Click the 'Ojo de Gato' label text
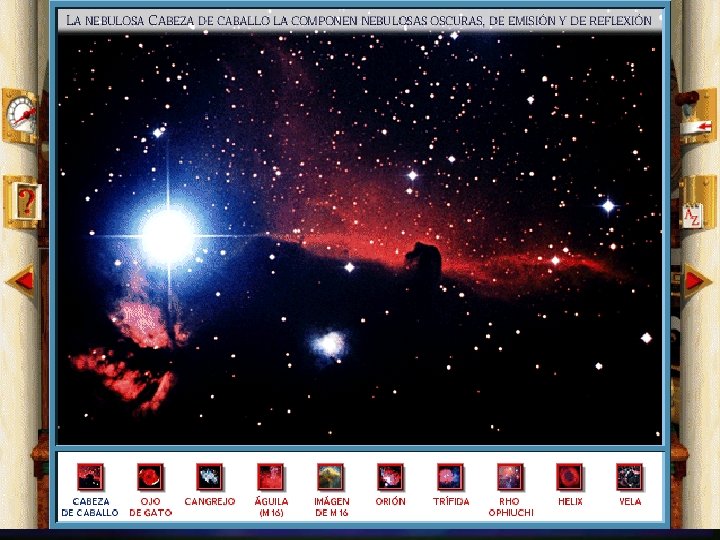720x540 pixels. click(x=150, y=507)
